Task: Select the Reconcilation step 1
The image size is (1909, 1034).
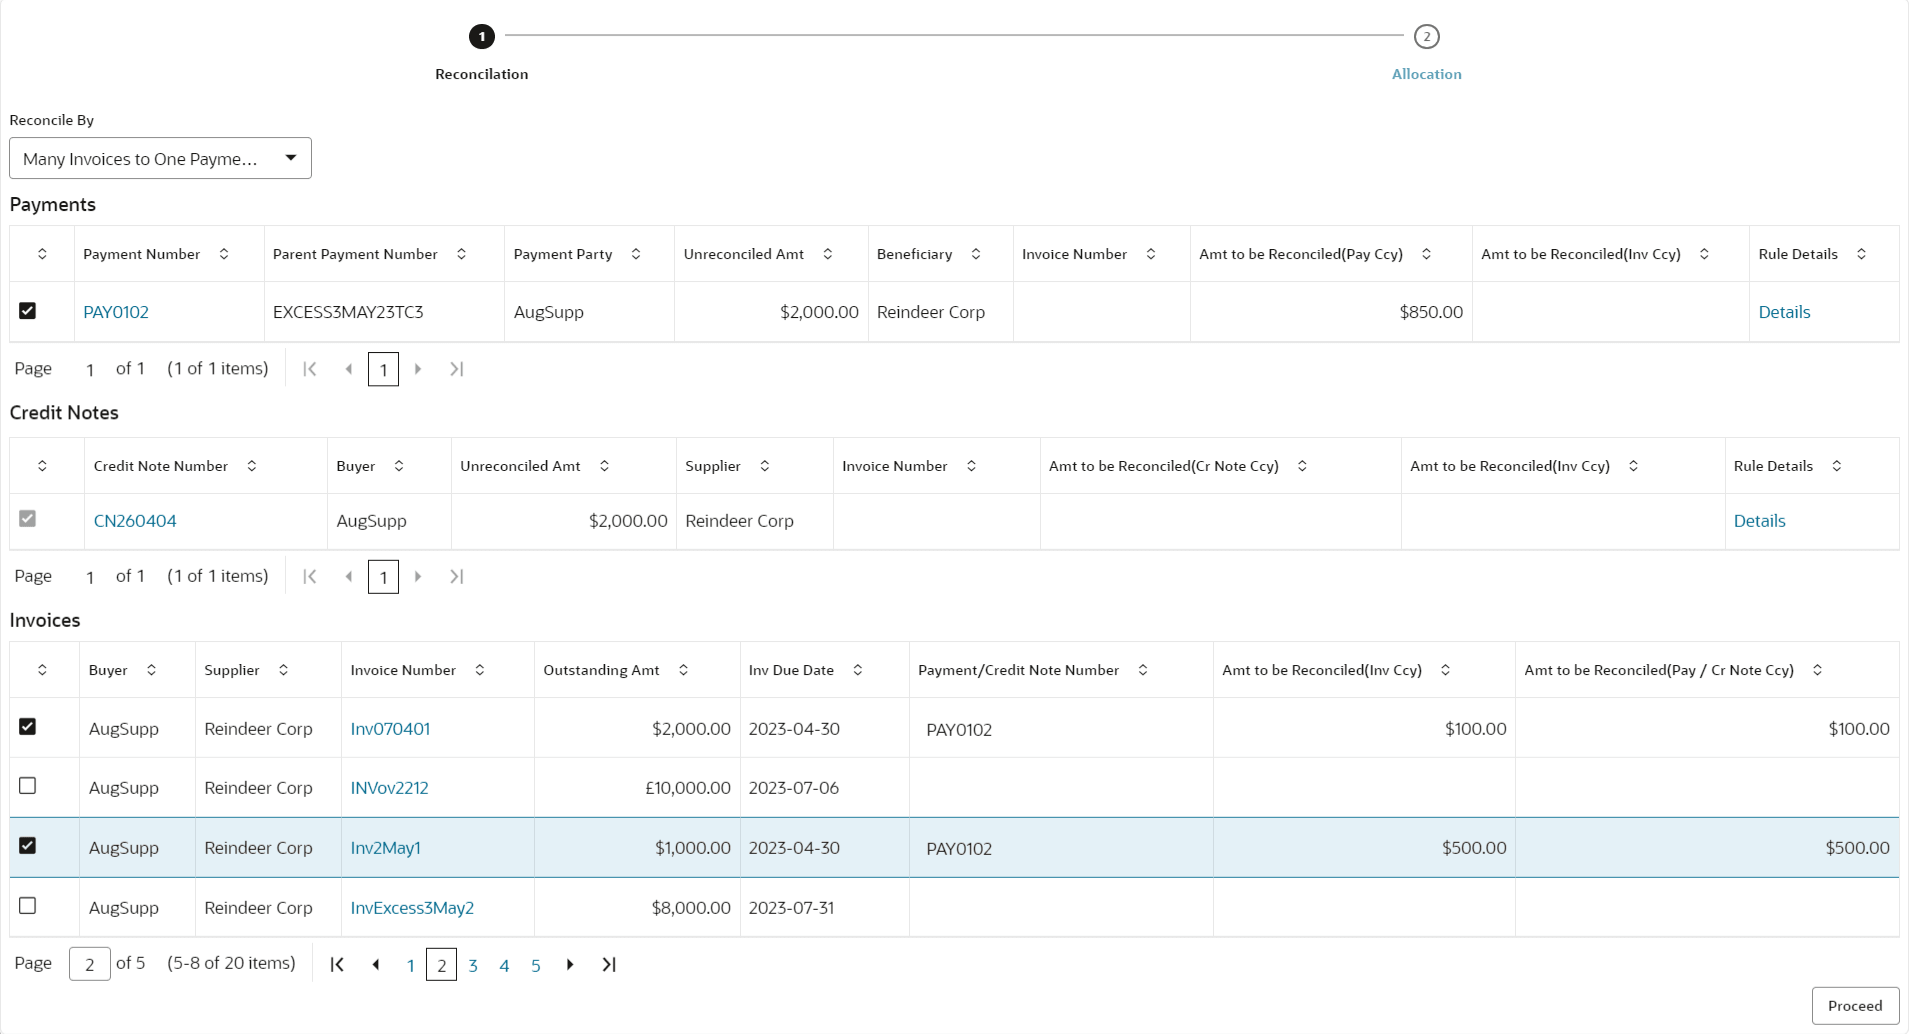Action: [482, 37]
